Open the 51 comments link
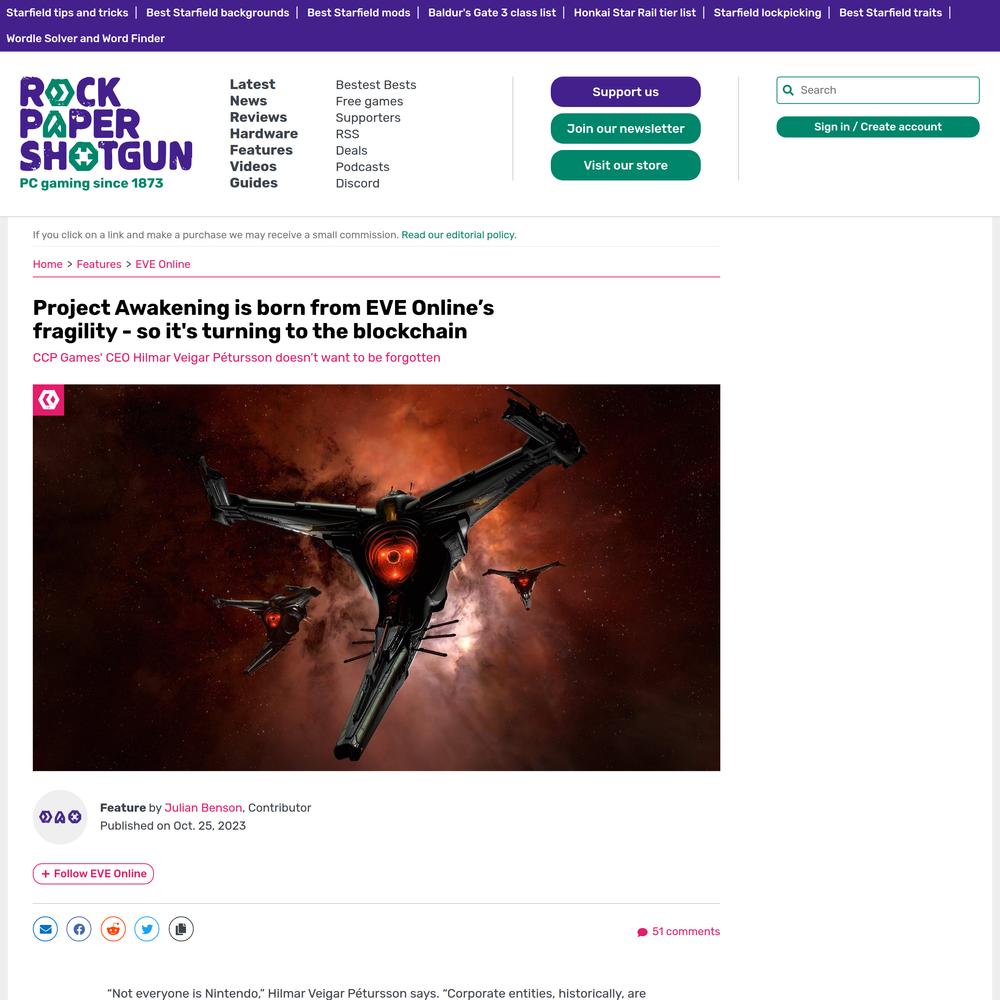The height and width of the screenshot is (1000, 1000). (x=679, y=932)
